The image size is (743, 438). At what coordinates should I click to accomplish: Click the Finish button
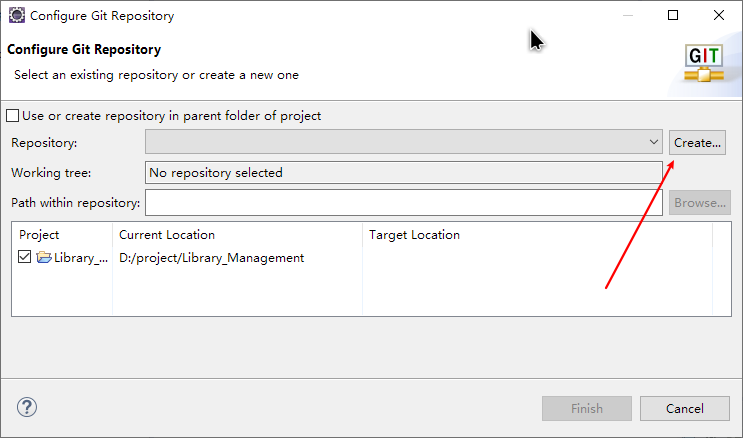(587, 409)
